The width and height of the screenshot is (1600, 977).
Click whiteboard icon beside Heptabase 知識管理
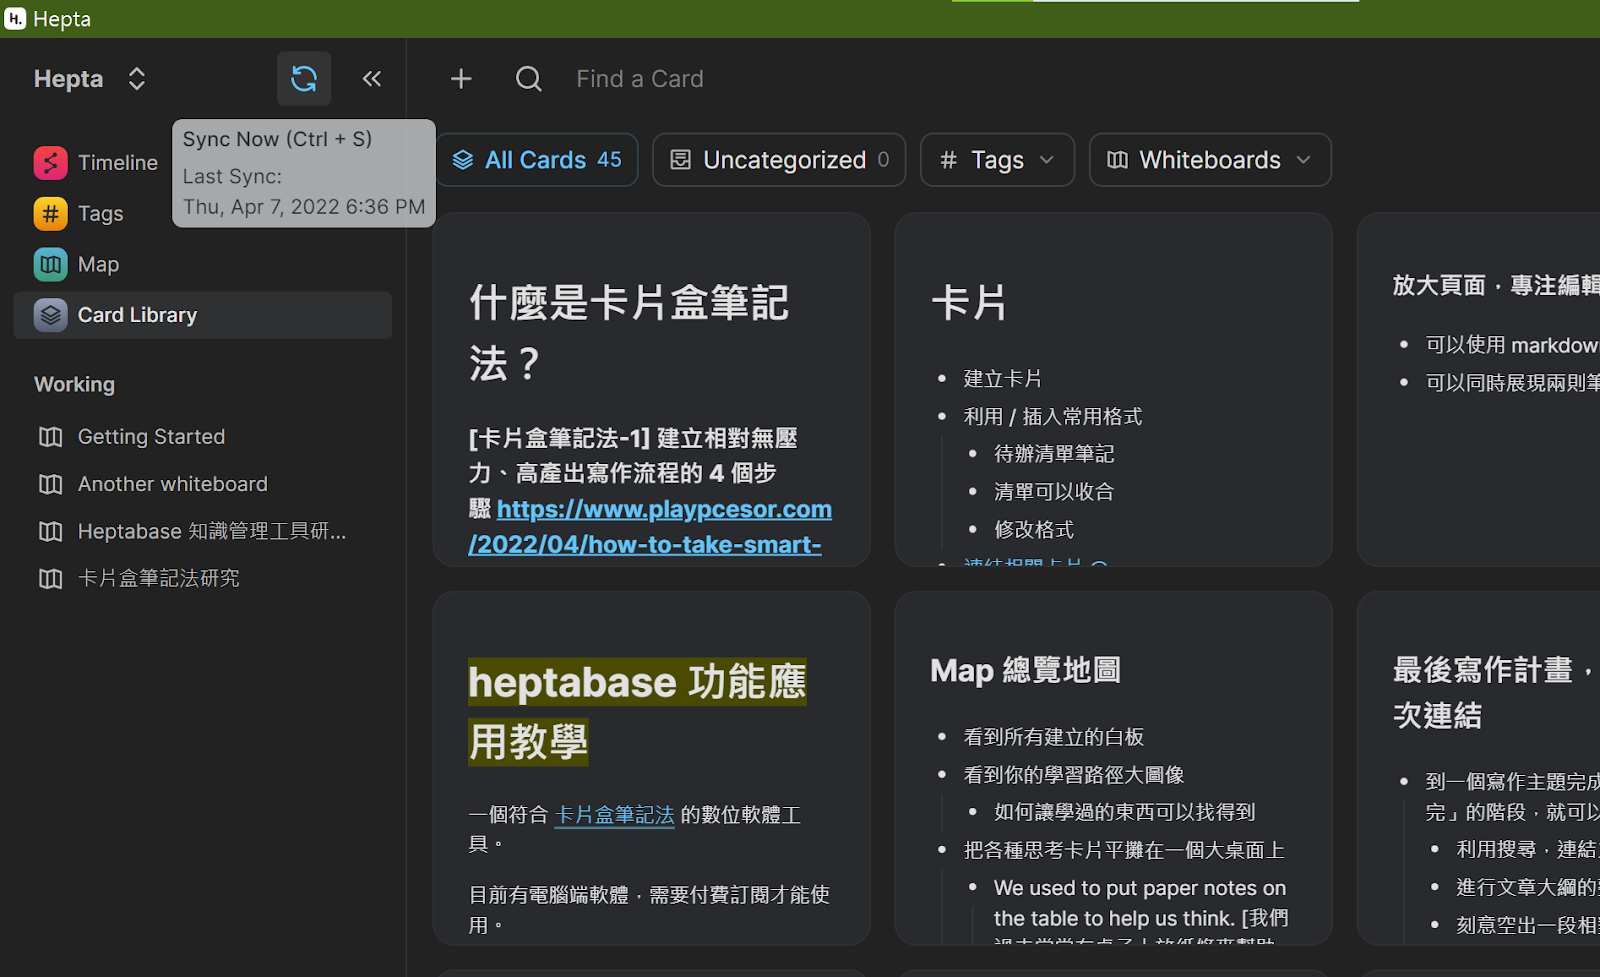pyautogui.click(x=50, y=531)
